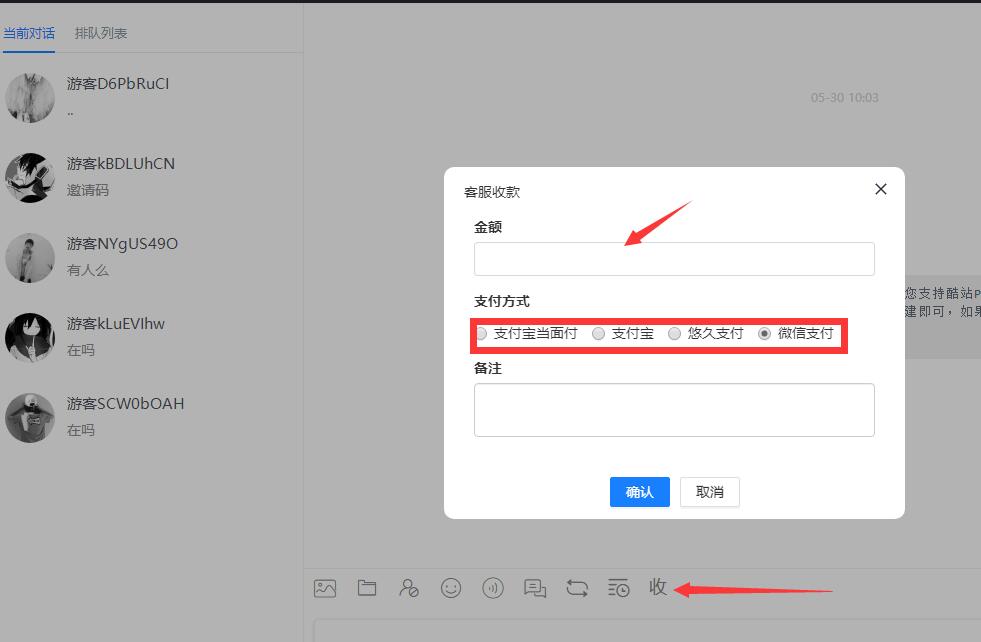Close the 客服收款 dialog with X

point(880,189)
